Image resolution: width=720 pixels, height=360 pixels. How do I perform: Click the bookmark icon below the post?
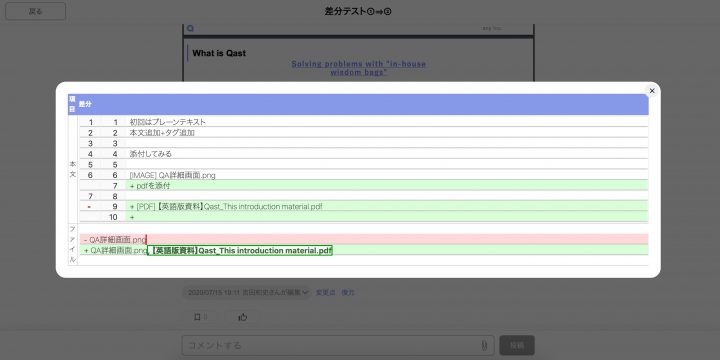[x=197, y=317]
